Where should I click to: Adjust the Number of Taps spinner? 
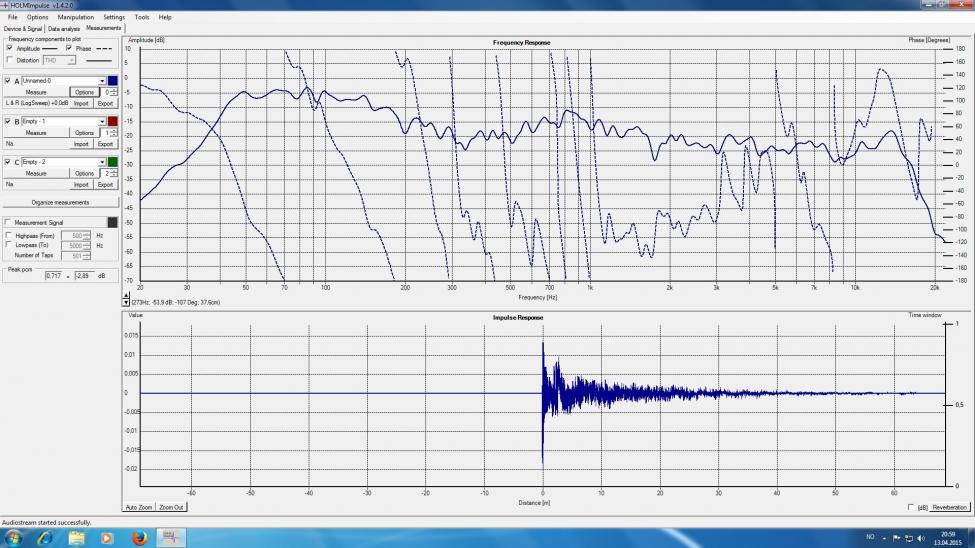(86, 256)
